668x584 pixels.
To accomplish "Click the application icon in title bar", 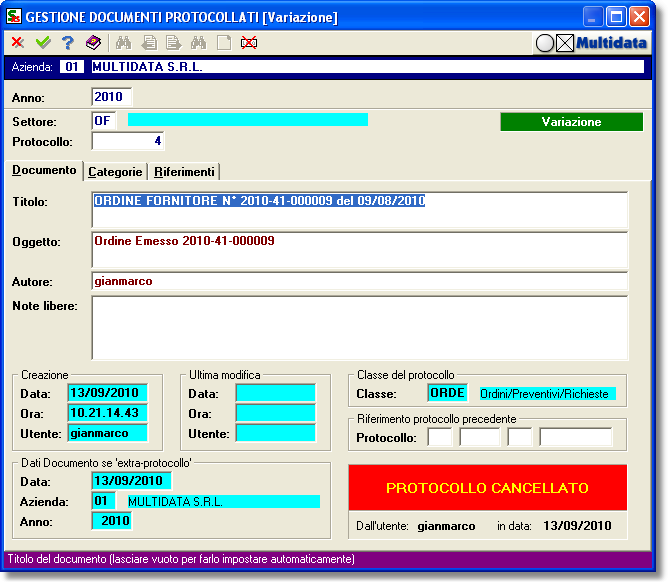I will coord(14,17).
